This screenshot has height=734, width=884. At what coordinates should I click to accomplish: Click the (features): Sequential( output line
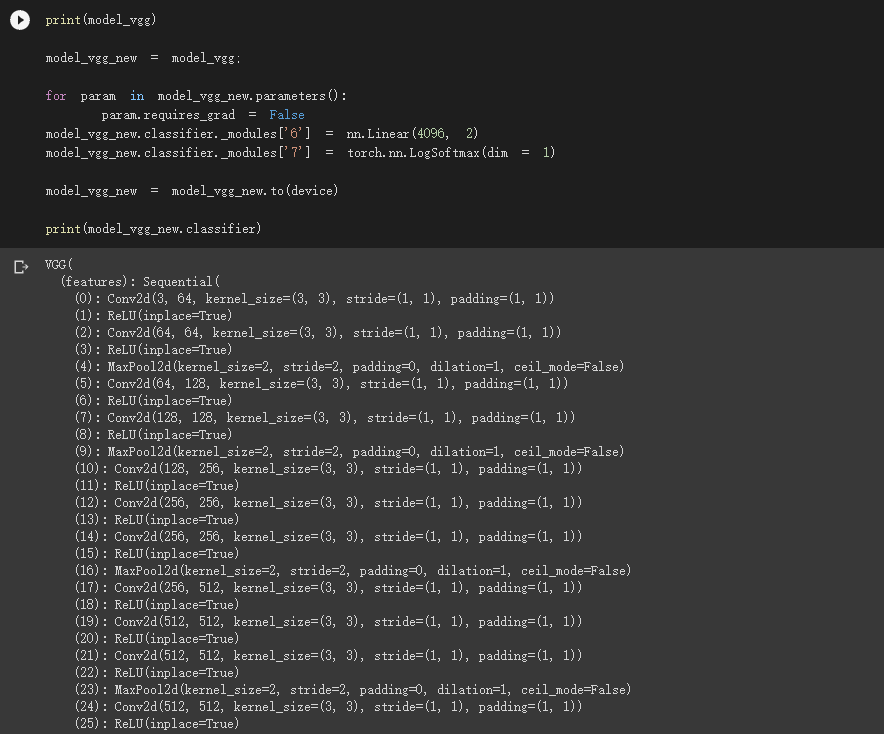pos(140,282)
